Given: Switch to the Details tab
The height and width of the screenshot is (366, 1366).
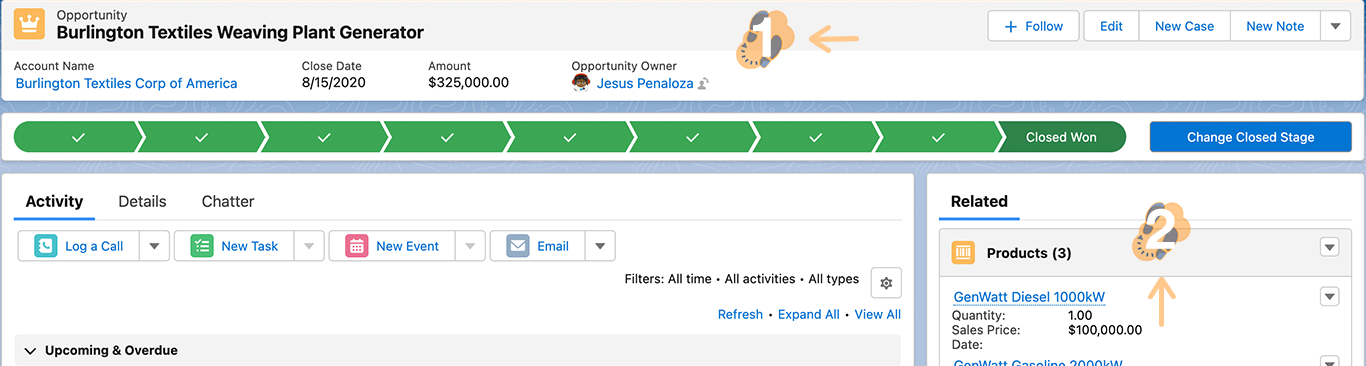Looking at the screenshot, I should pyautogui.click(x=142, y=201).
